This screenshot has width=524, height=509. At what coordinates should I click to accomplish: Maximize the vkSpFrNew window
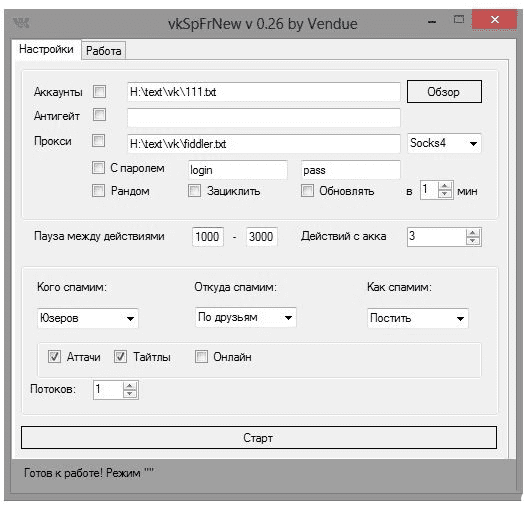[459, 20]
